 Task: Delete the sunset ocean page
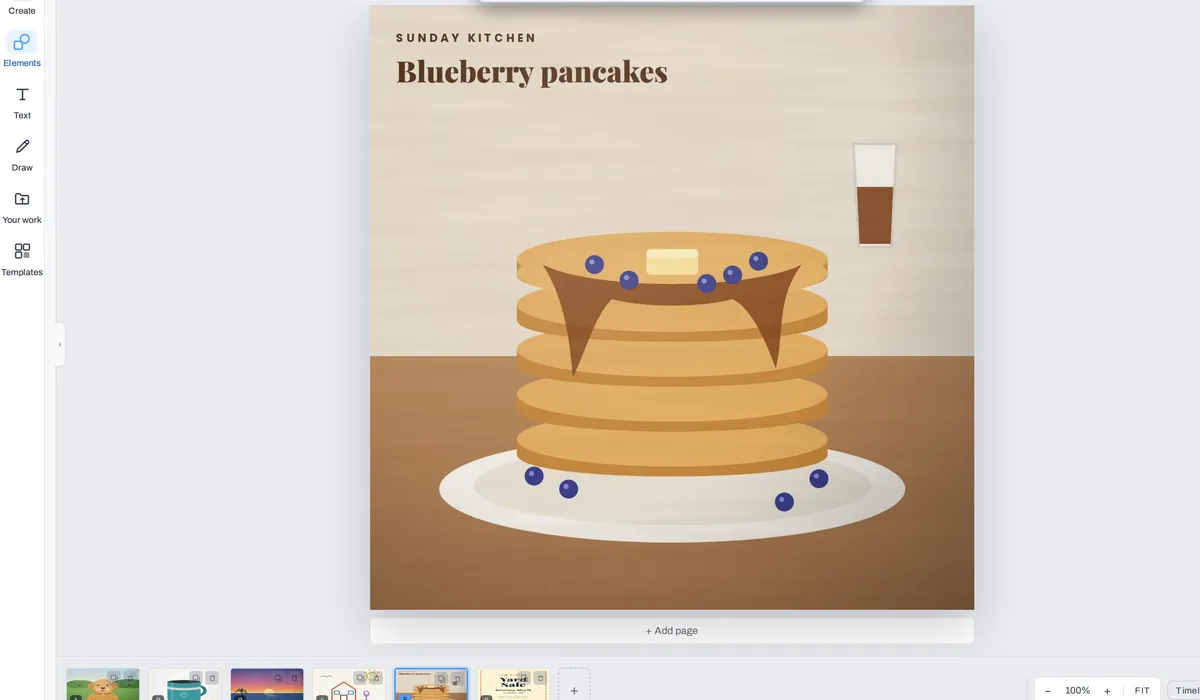294,678
